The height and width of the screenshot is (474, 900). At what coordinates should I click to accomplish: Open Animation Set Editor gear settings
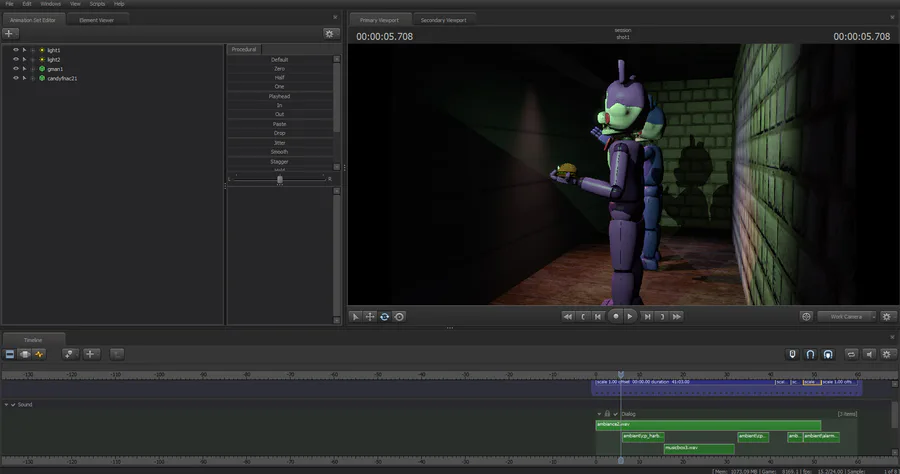[330, 33]
